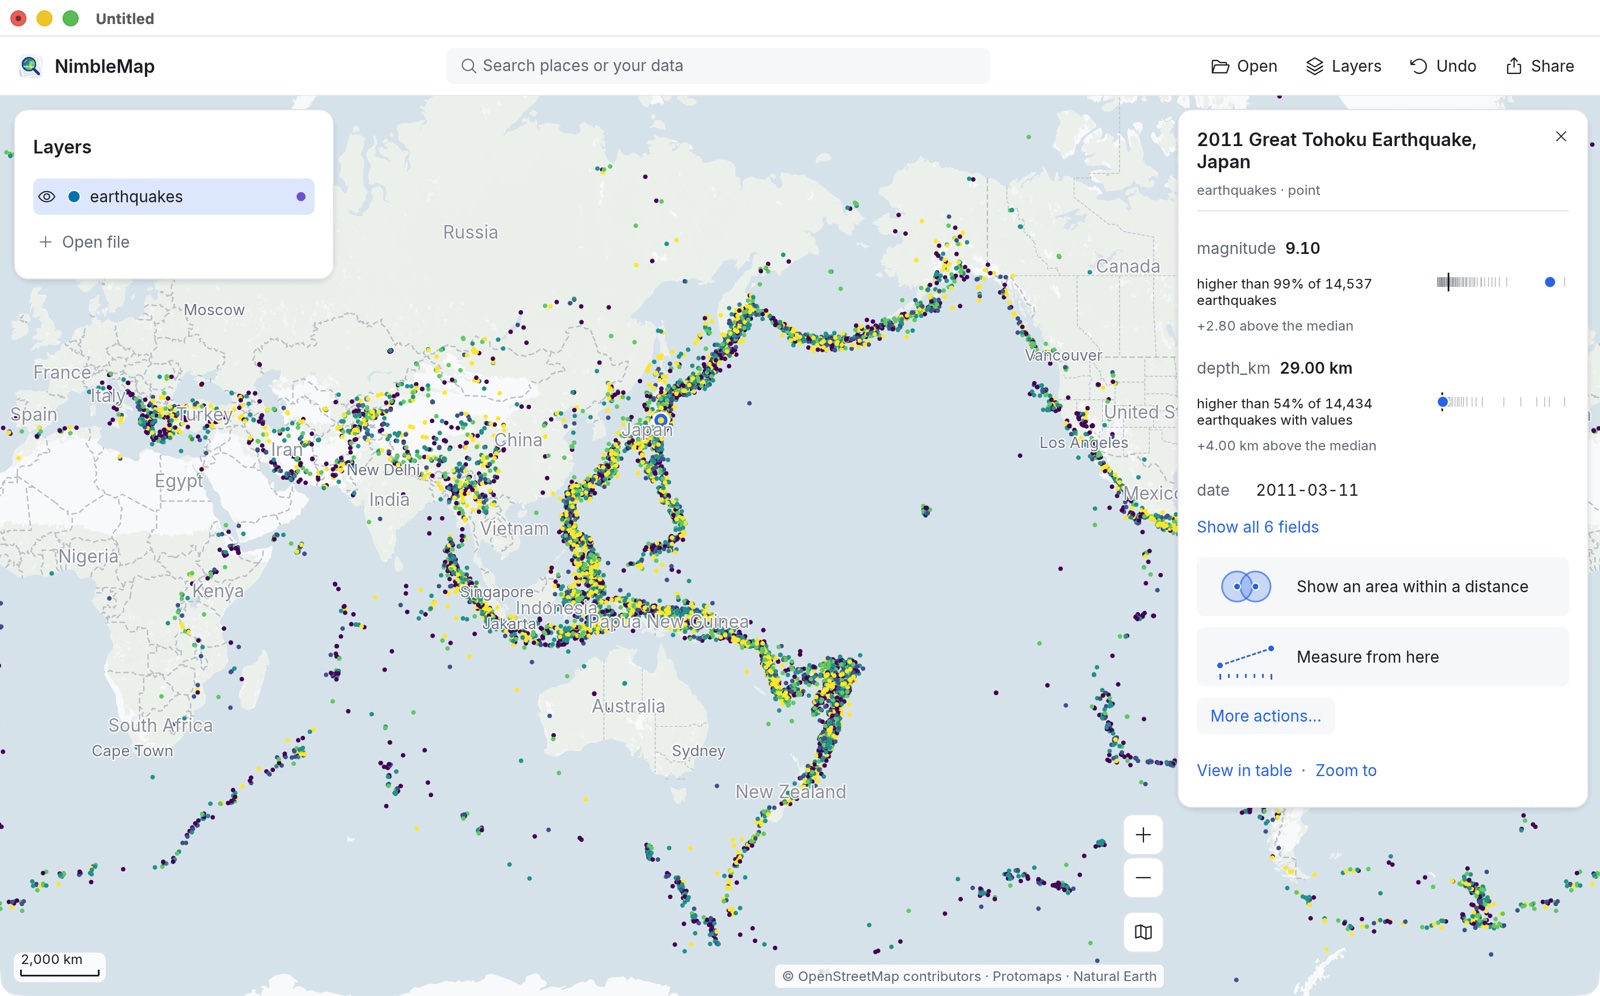Click the NimbleMap logo icon

pos(30,66)
